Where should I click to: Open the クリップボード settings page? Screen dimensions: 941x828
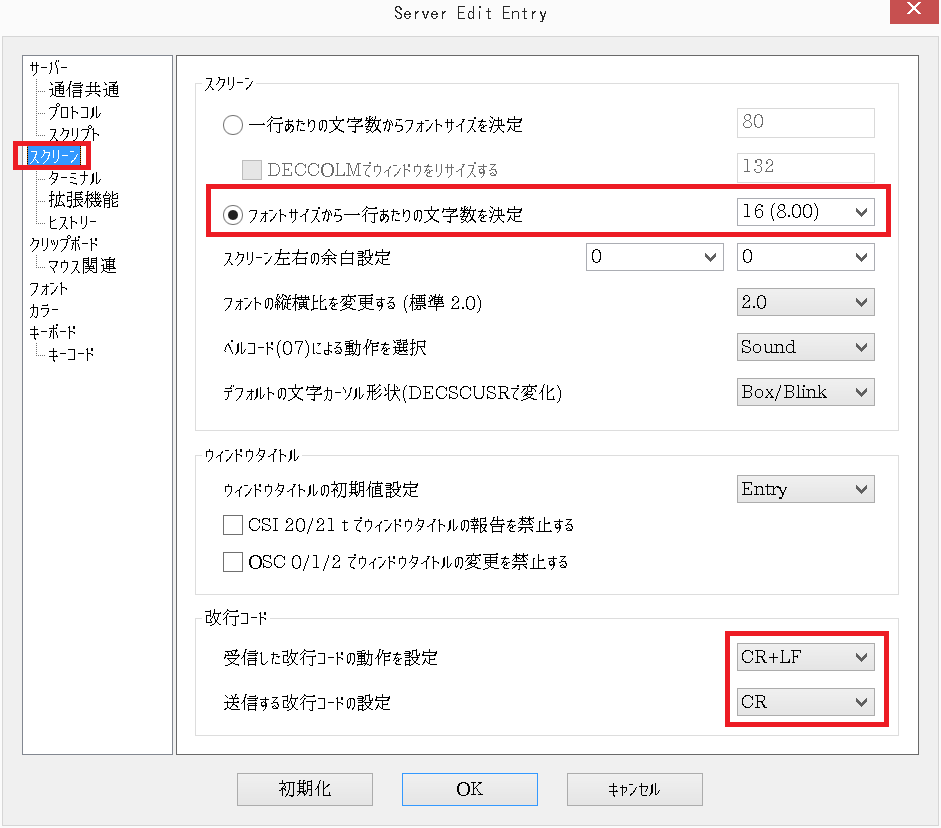point(63,243)
